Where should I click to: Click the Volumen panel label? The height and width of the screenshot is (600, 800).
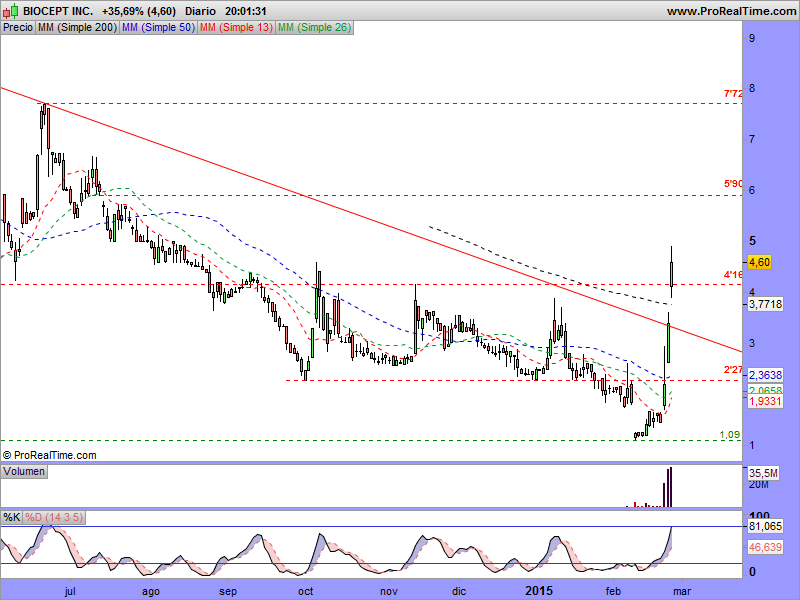(x=24, y=471)
